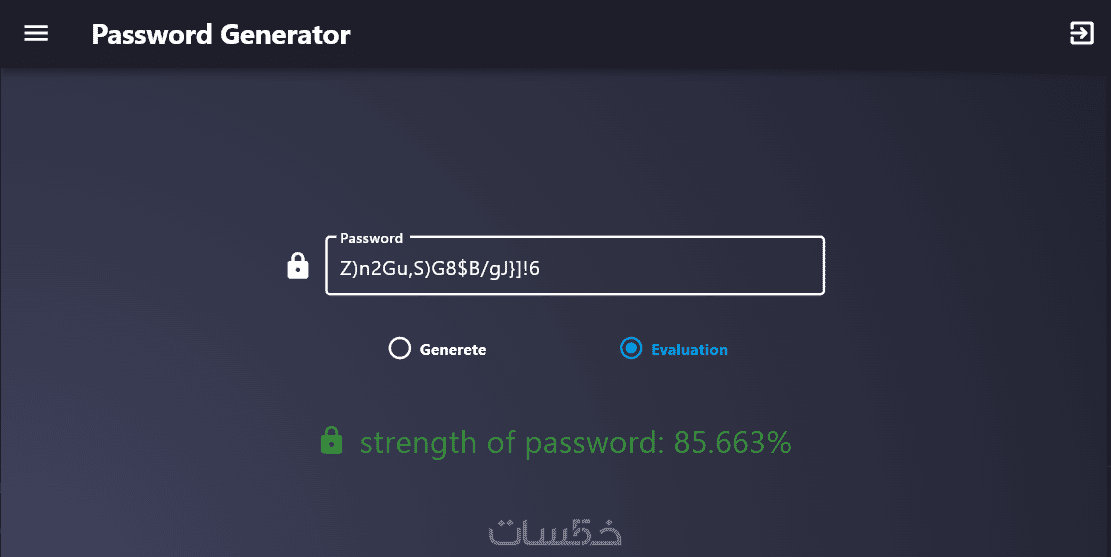1111x557 pixels.
Task: Select the Evaluation radio button circle
Action: (x=631, y=349)
